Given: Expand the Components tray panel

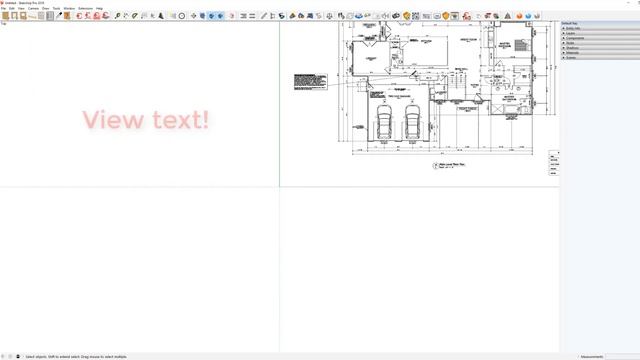Looking at the screenshot, I should 600,38.
